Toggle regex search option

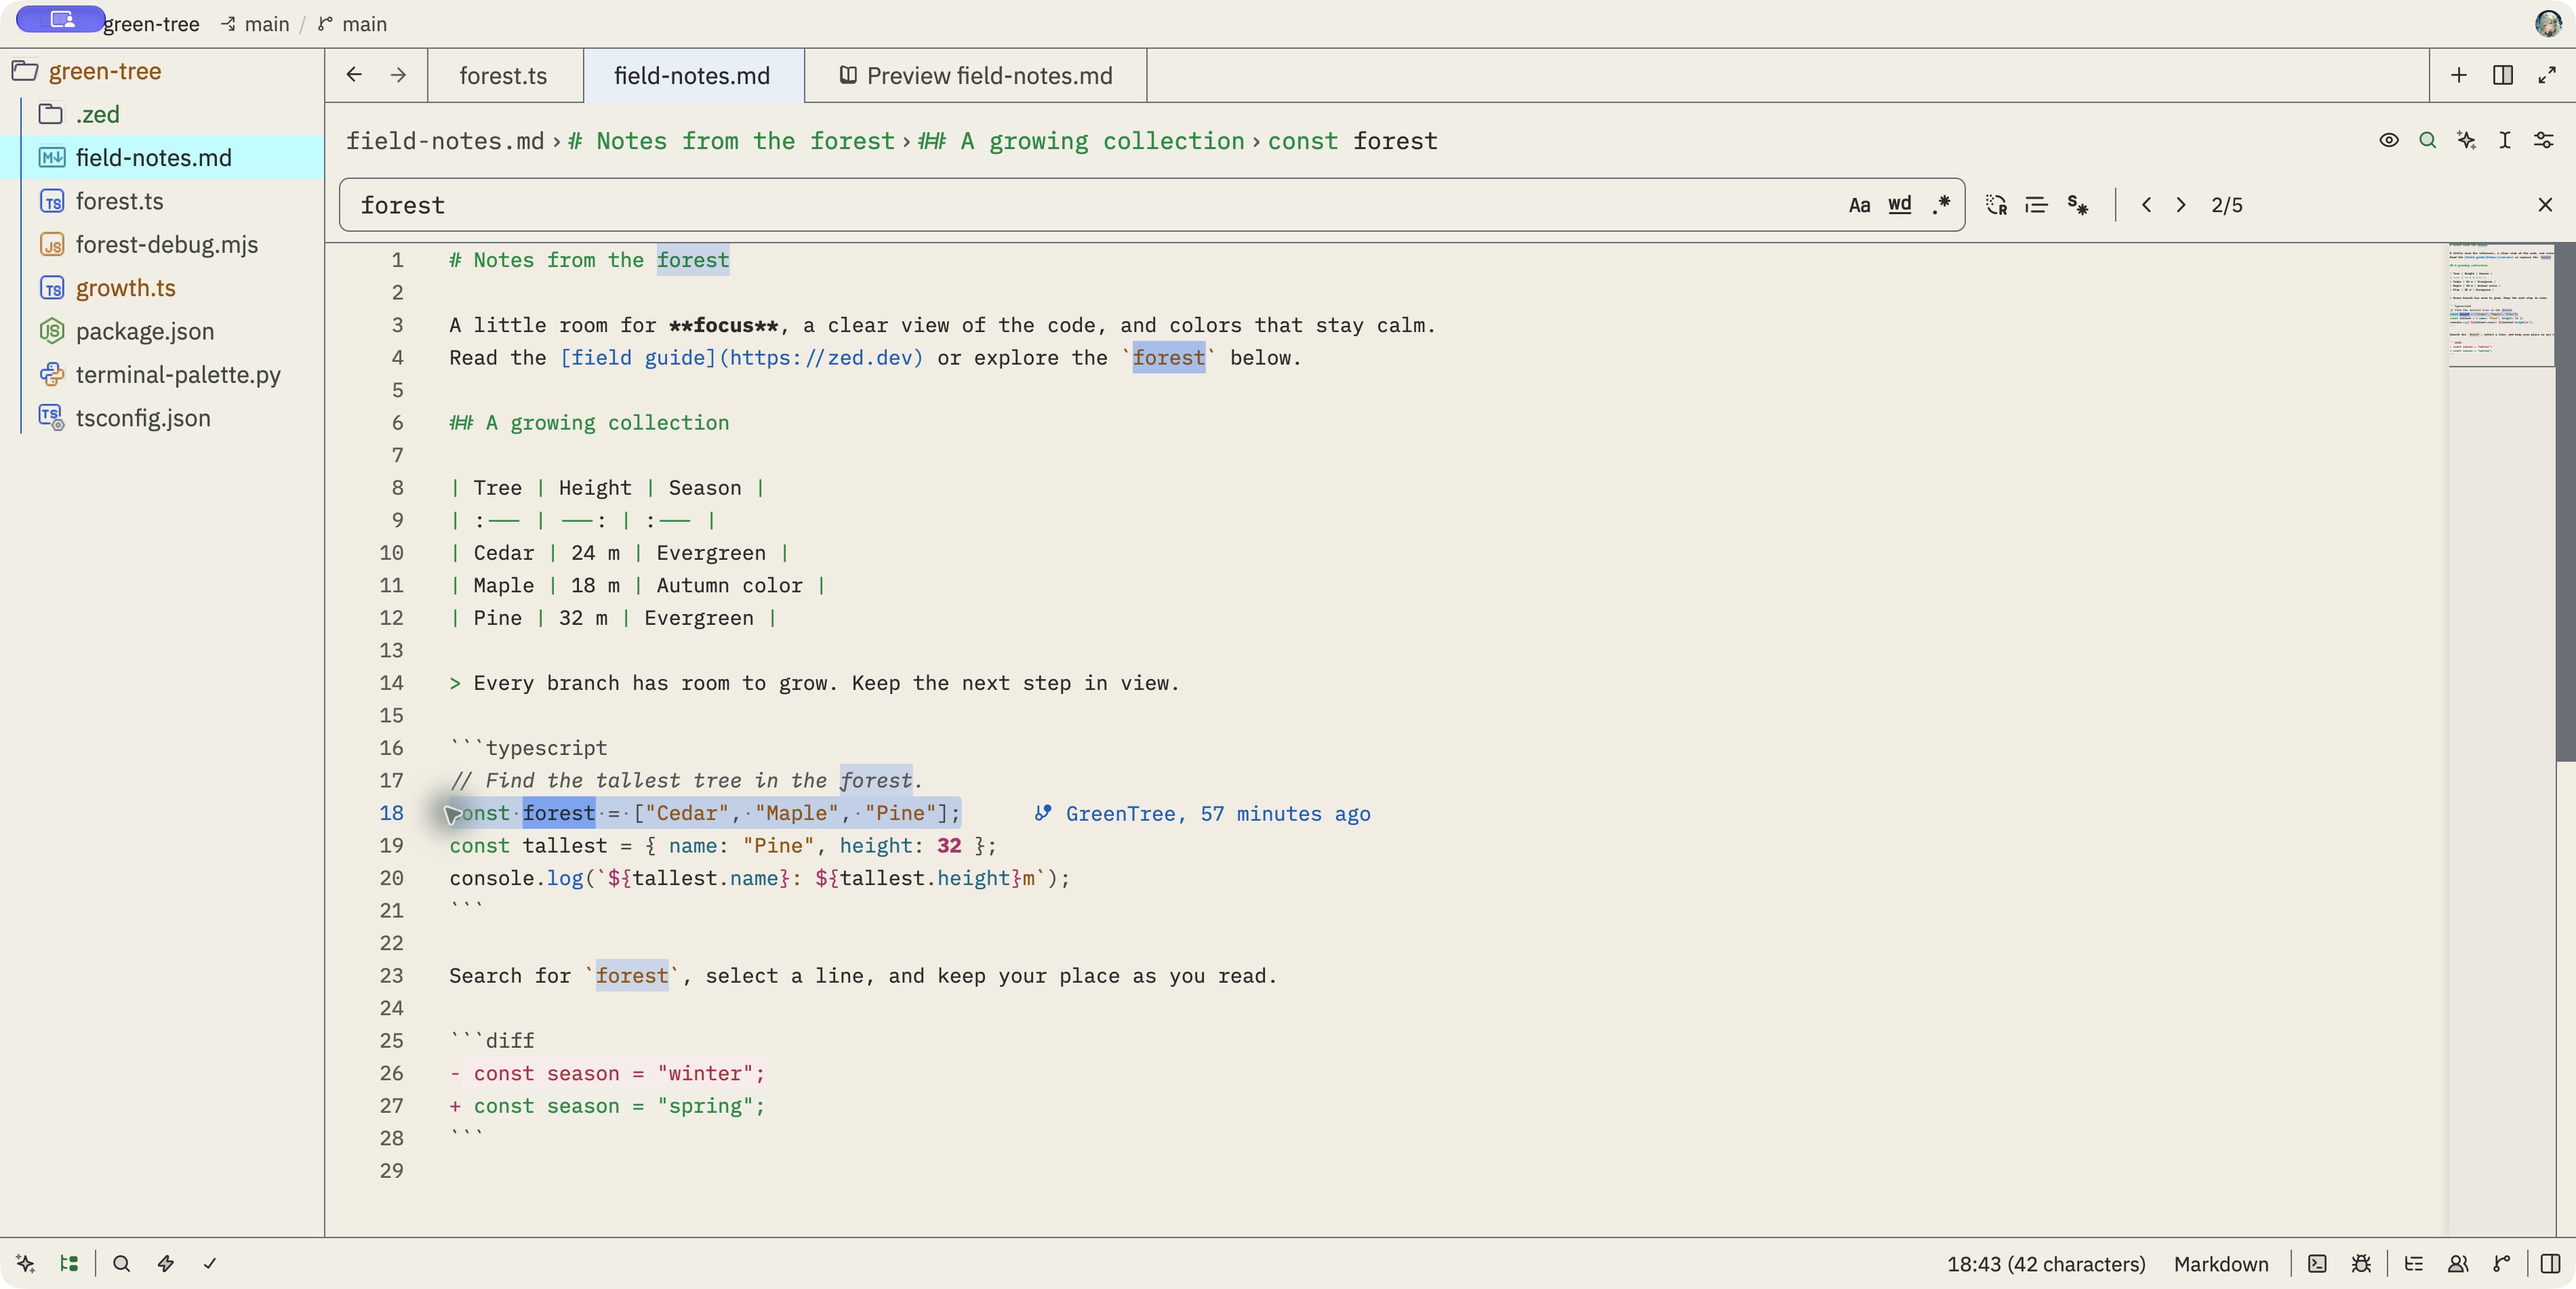coord(1941,205)
